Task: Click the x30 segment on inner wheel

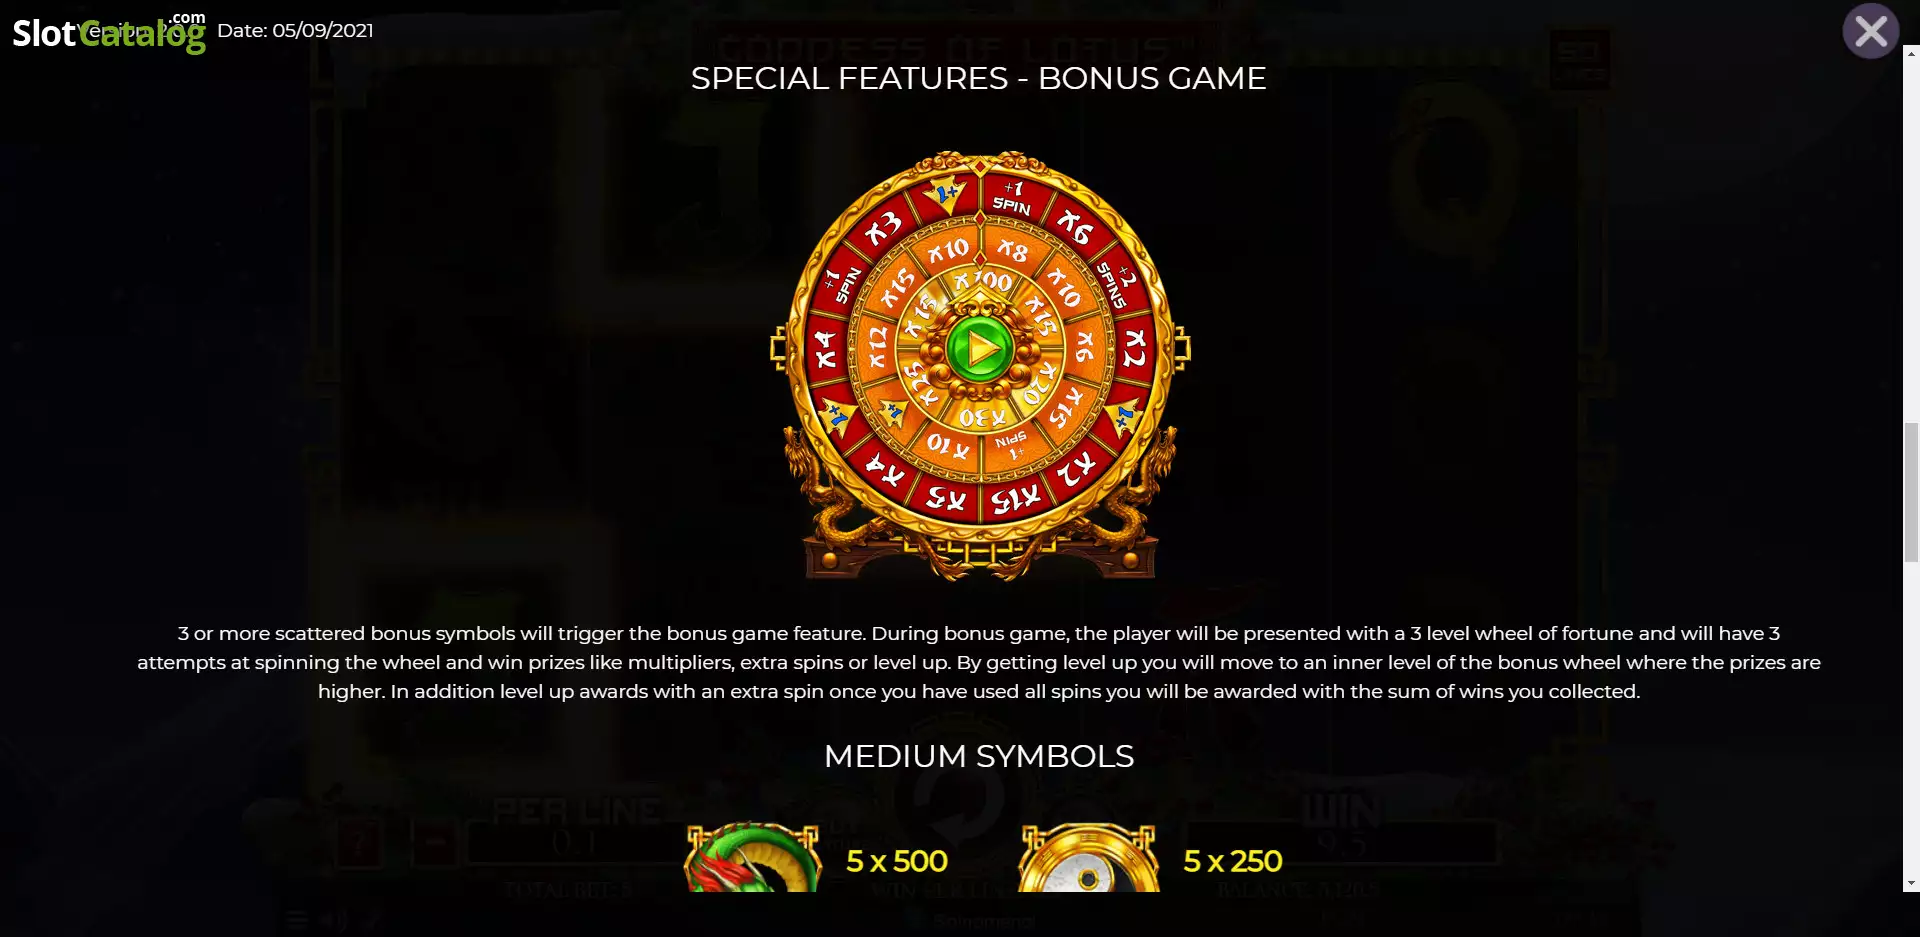Action: pos(981,416)
